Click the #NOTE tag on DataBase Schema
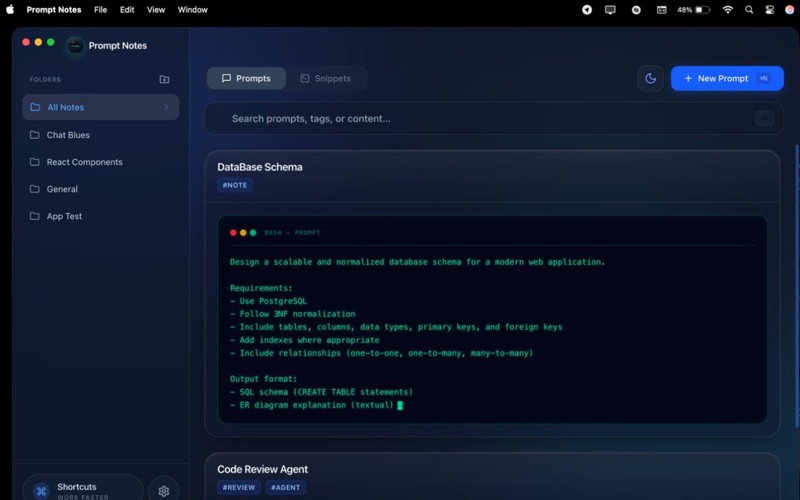The width and height of the screenshot is (800, 500). click(x=235, y=185)
